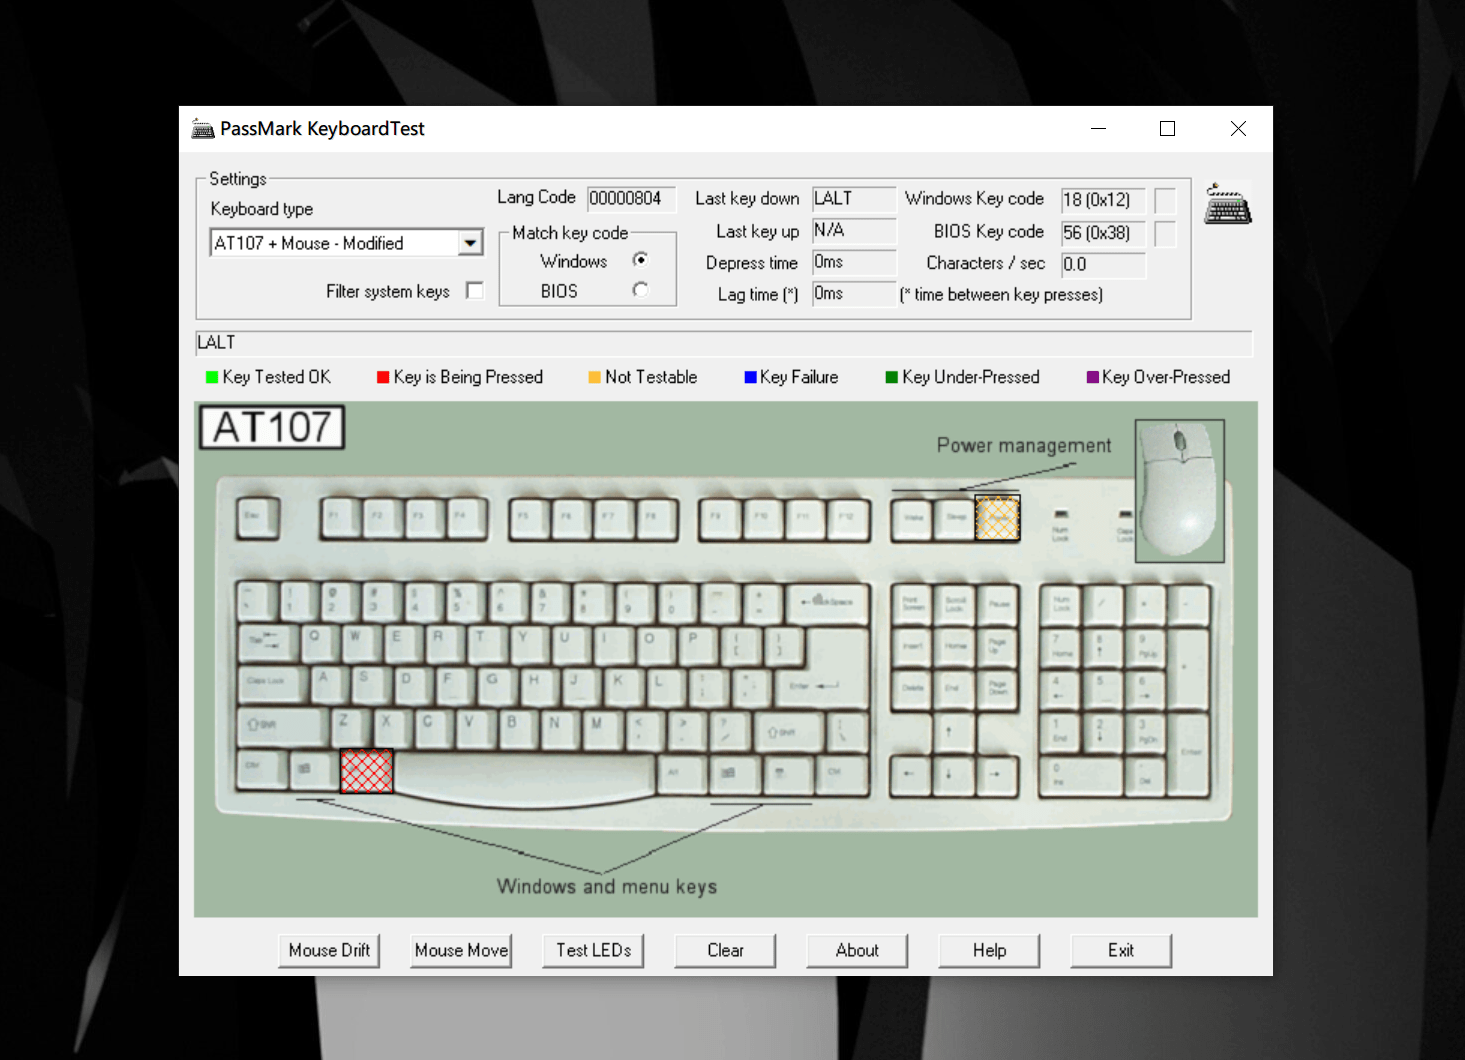The height and width of the screenshot is (1060, 1465).
Task: Click the LALT key history text bar
Action: [724, 343]
